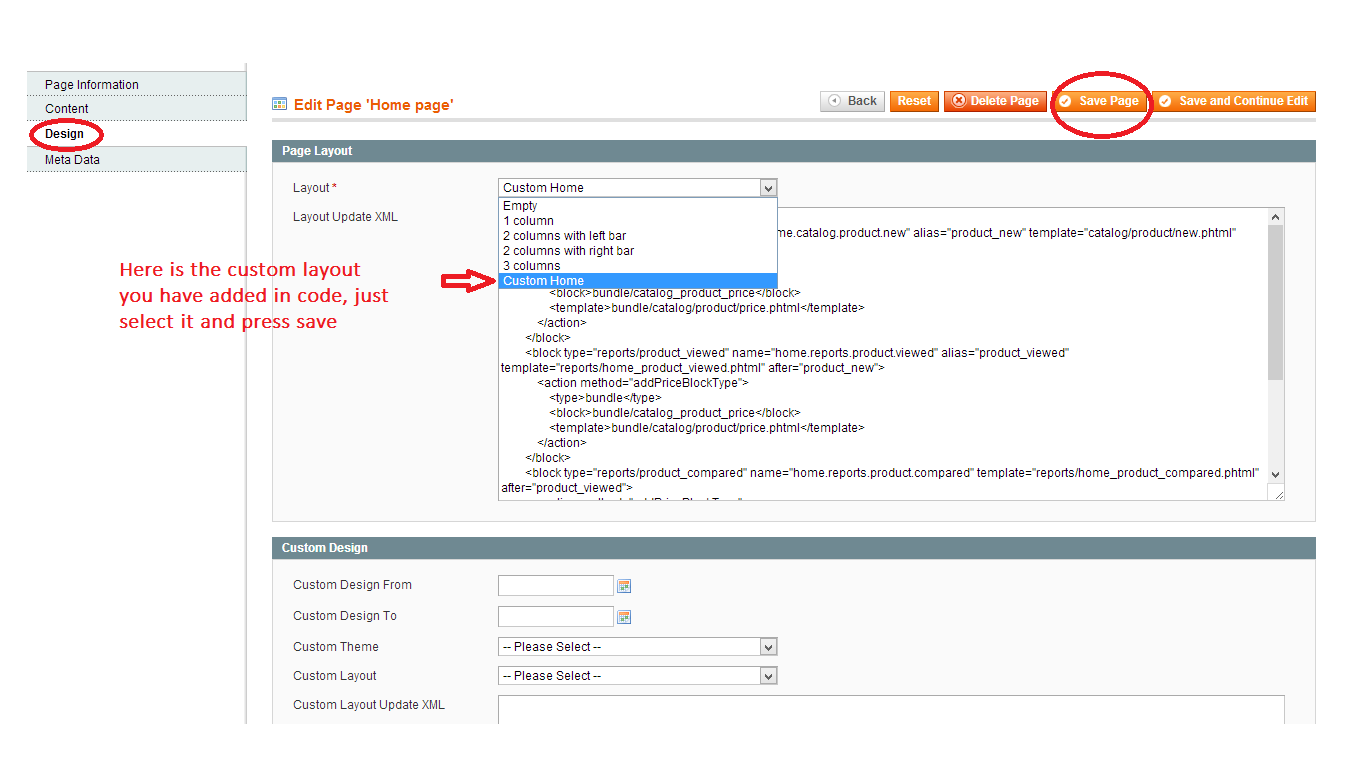Image resolution: width=1360 pixels, height=768 pixels.
Task: Open the Content tab
Action: click(67, 109)
